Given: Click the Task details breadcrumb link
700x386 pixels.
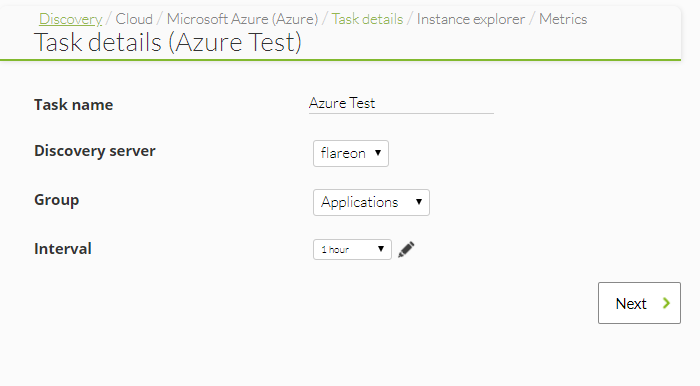Looking at the screenshot, I should 367,19.
